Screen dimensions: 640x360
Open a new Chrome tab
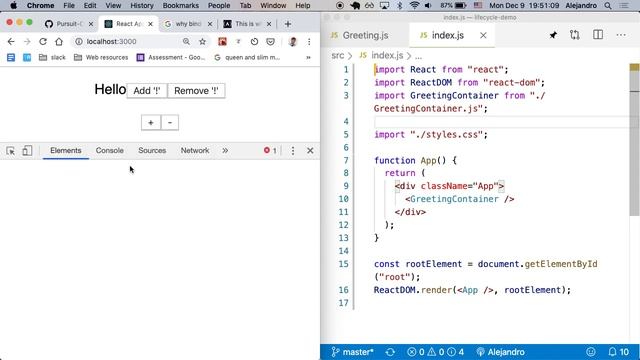pyautogui.click(x=288, y=24)
